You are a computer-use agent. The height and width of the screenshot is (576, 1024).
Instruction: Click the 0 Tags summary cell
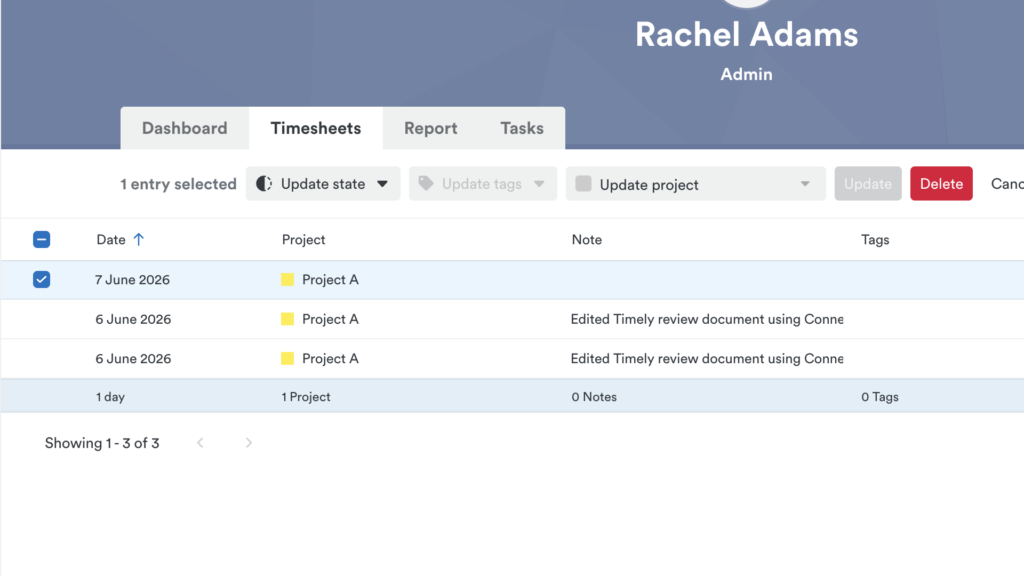pos(880,397)
